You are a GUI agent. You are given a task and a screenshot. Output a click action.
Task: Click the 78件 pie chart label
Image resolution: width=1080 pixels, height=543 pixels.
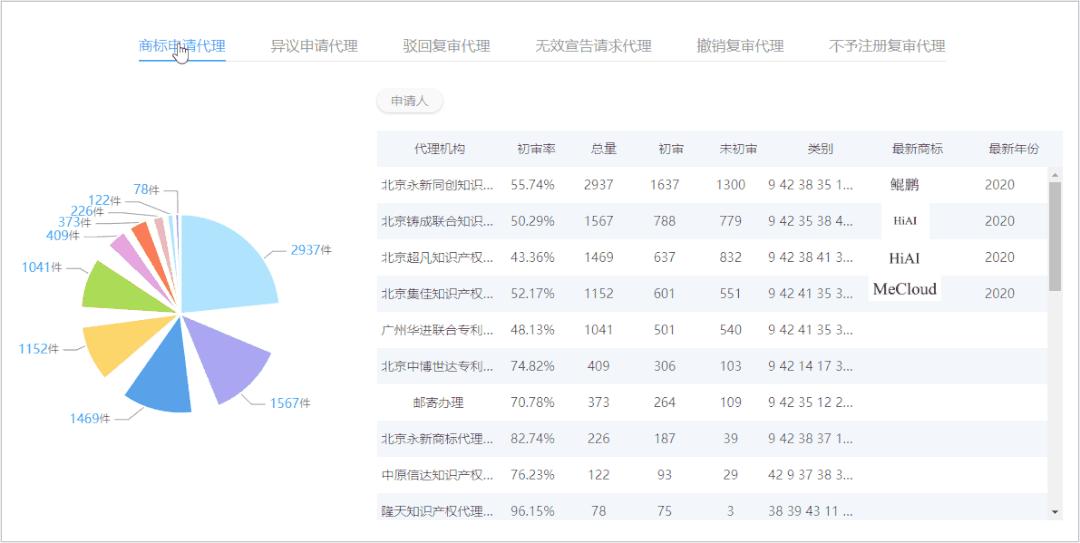pyautogui.click(x=147, y=189)
